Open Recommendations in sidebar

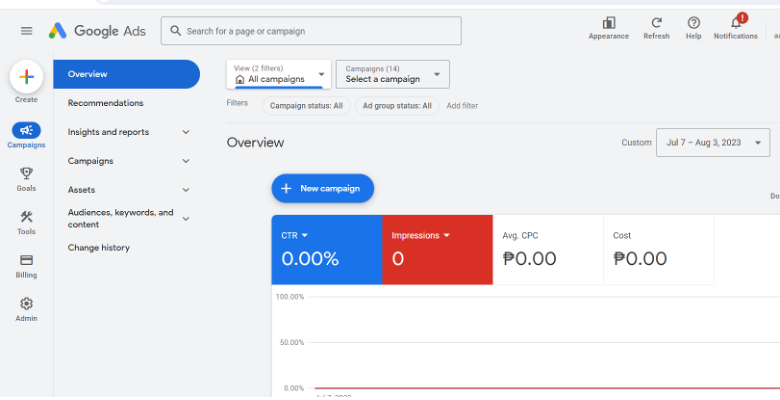105,103
